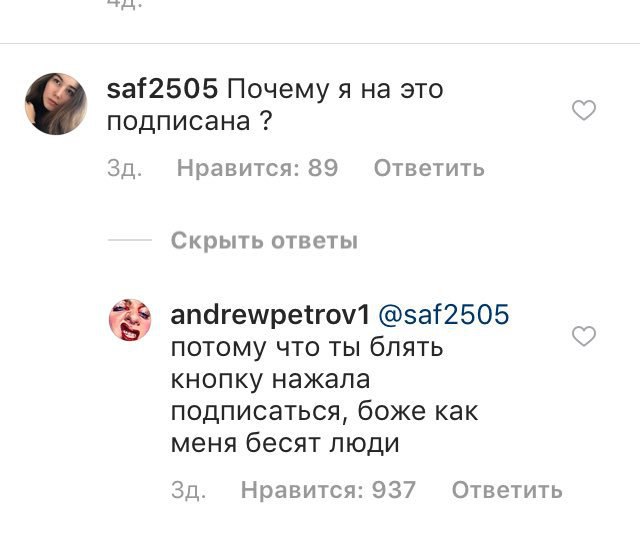Open saf2505's profile picture
Viewport: 640px width, 534px height.
(56, 104)
